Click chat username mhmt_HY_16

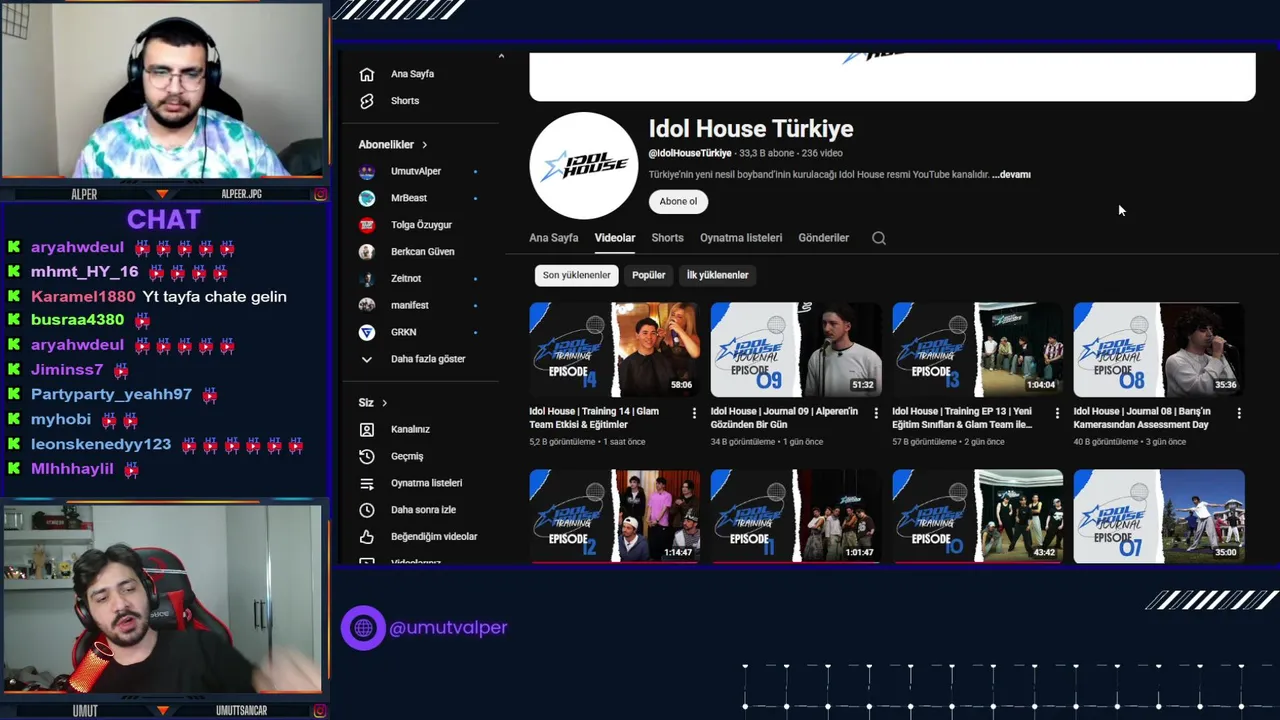pos(85,272)
